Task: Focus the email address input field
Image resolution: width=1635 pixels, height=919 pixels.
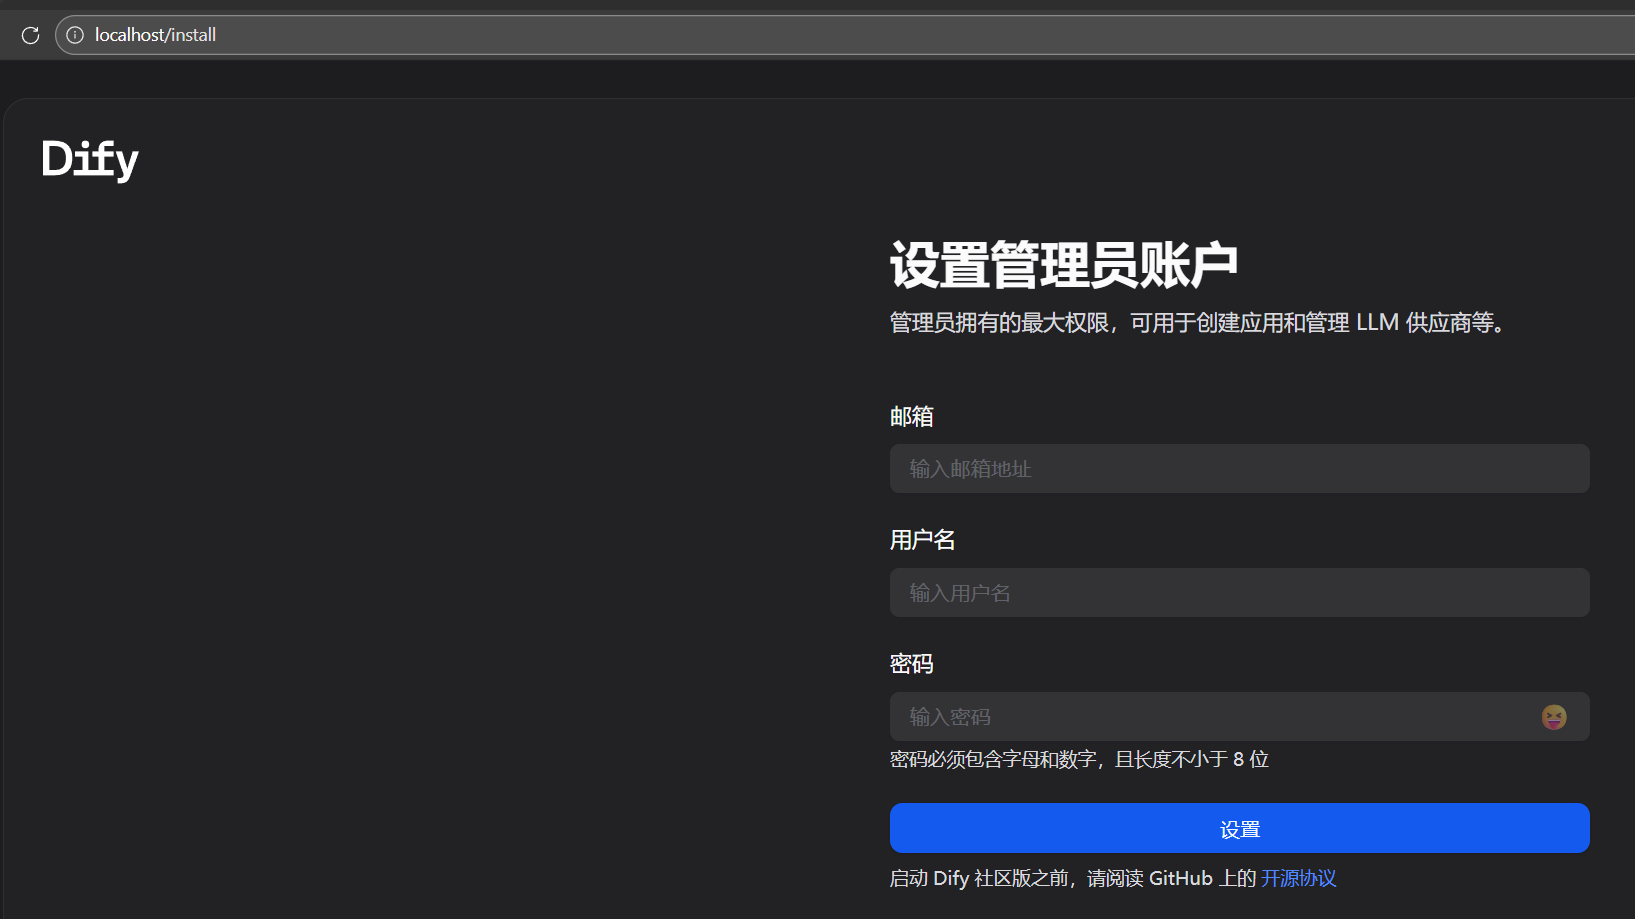Action: (x=1239, y=468)
